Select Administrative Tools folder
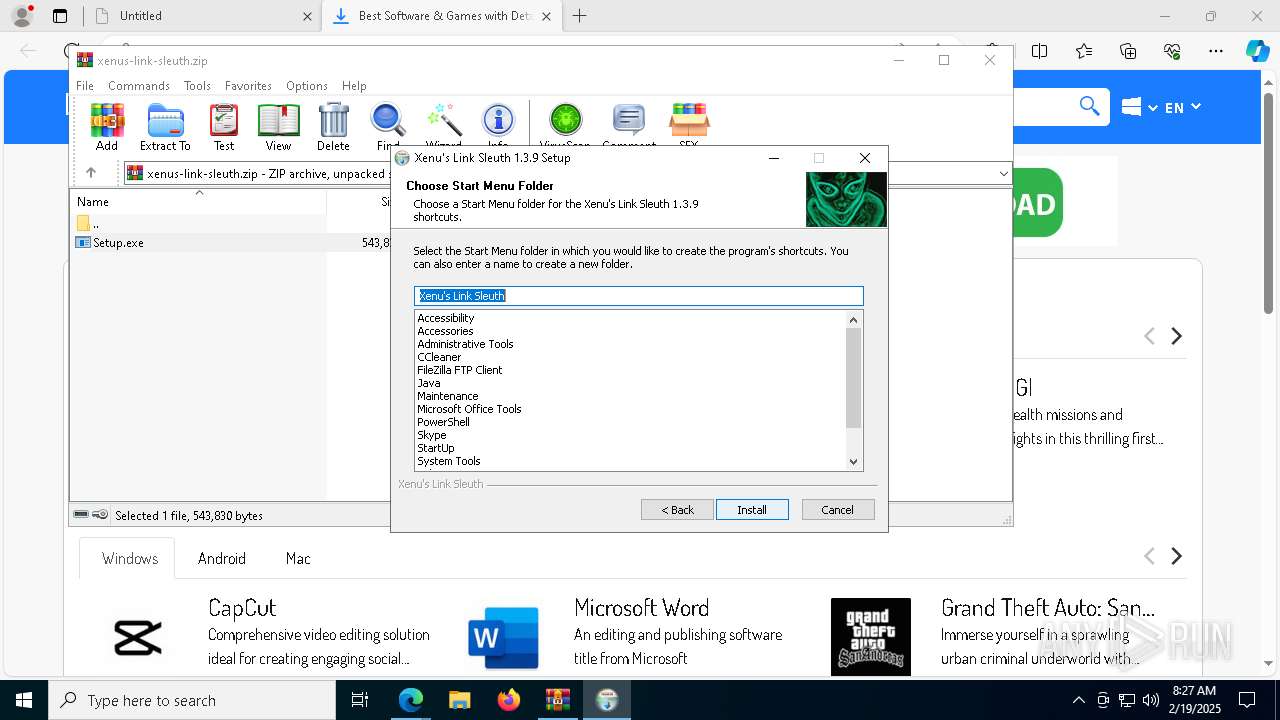1280x720 pixels. tap(465, 344)
